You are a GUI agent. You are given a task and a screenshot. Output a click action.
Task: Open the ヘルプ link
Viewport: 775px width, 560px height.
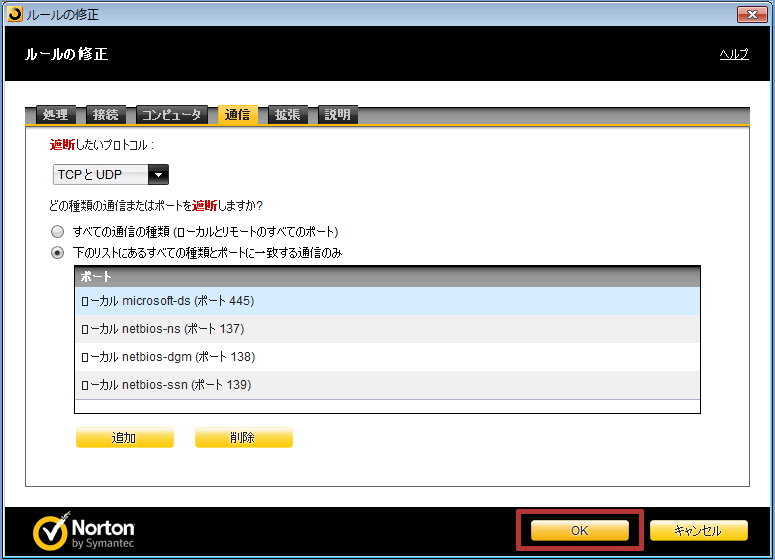(733, 54)
